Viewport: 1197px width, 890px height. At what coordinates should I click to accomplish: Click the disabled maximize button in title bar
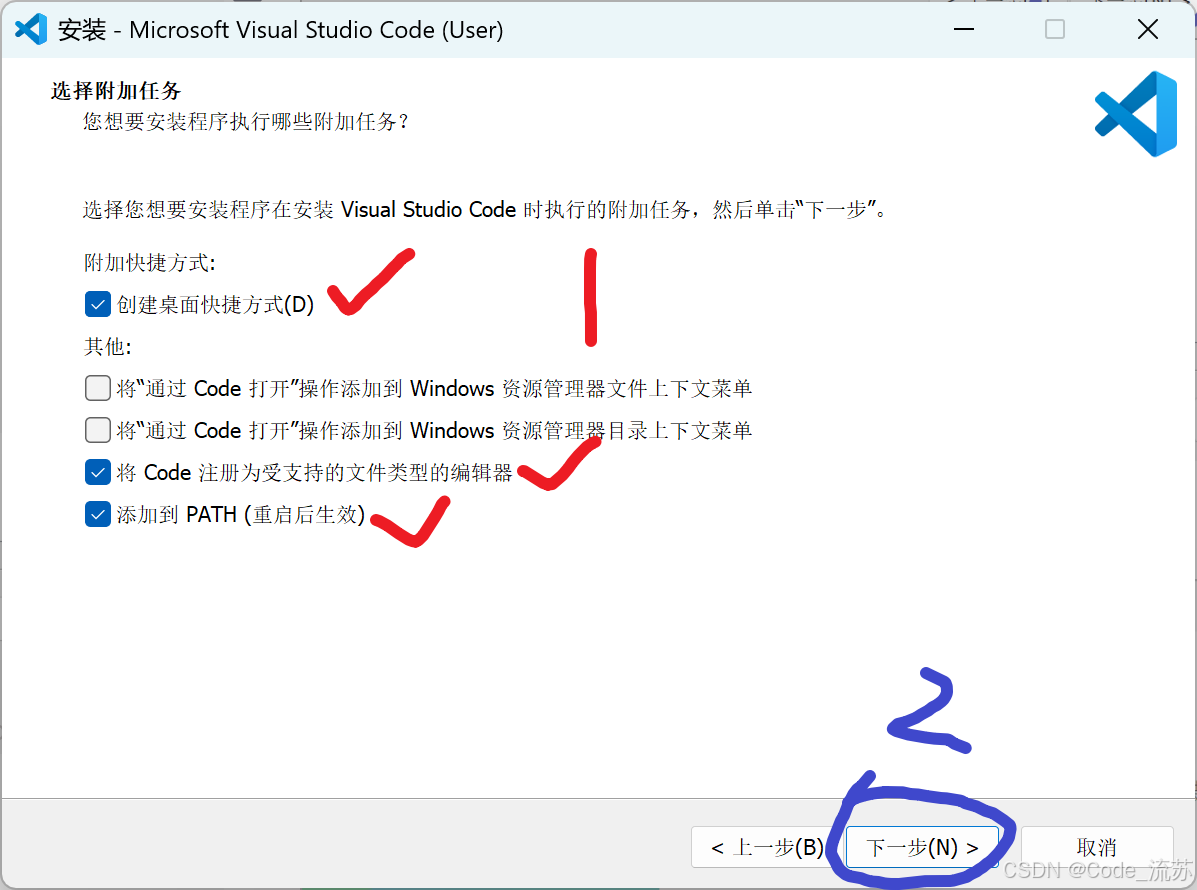click(x=1055, y=30)
